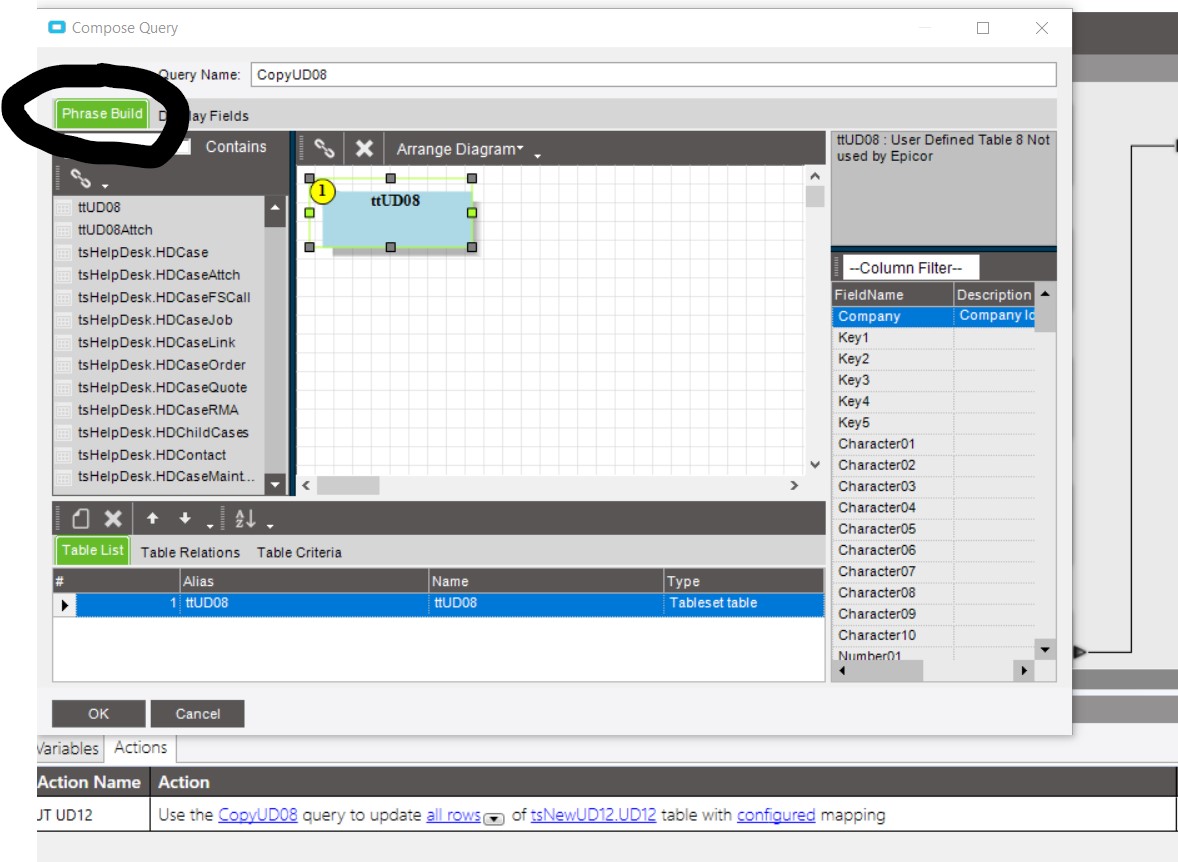This screenshot has height=862, width=1178.
Task: Click tables list scroll up arrow
Action: 275,207
